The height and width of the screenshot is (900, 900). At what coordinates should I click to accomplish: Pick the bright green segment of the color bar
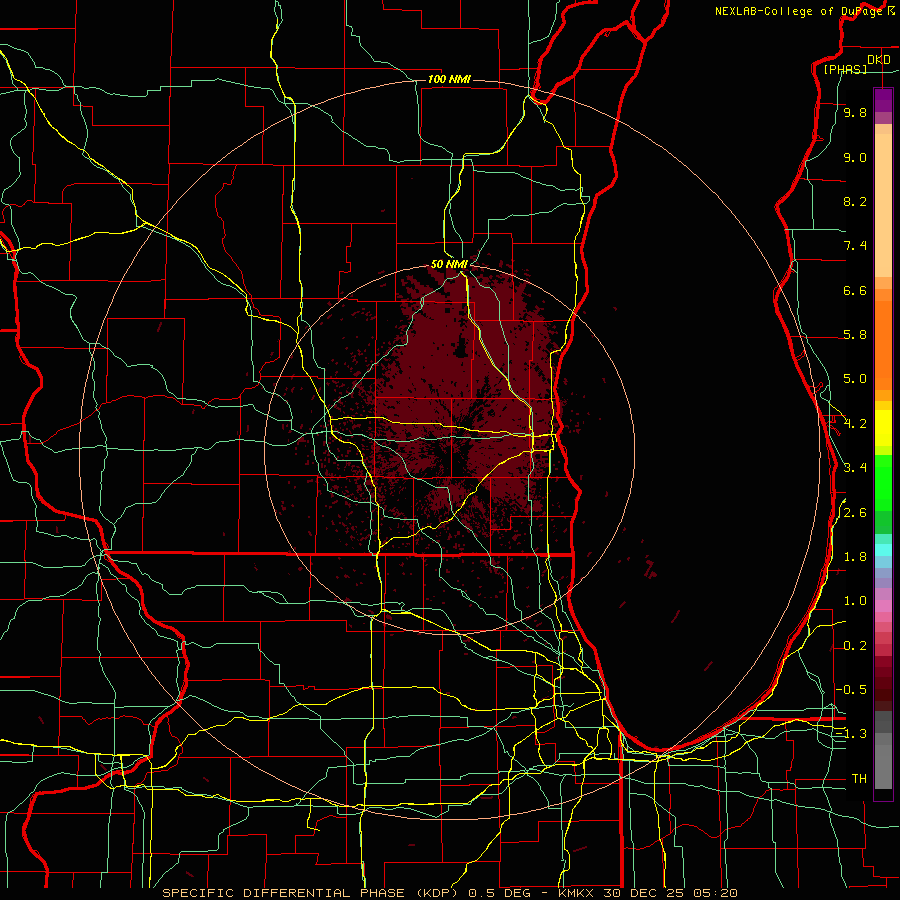pyautogui.click(x=883, y=483)
